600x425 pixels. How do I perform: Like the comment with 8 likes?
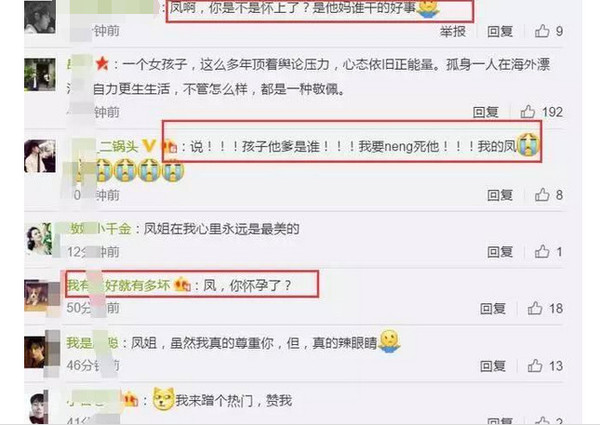(x=542, y=195)
